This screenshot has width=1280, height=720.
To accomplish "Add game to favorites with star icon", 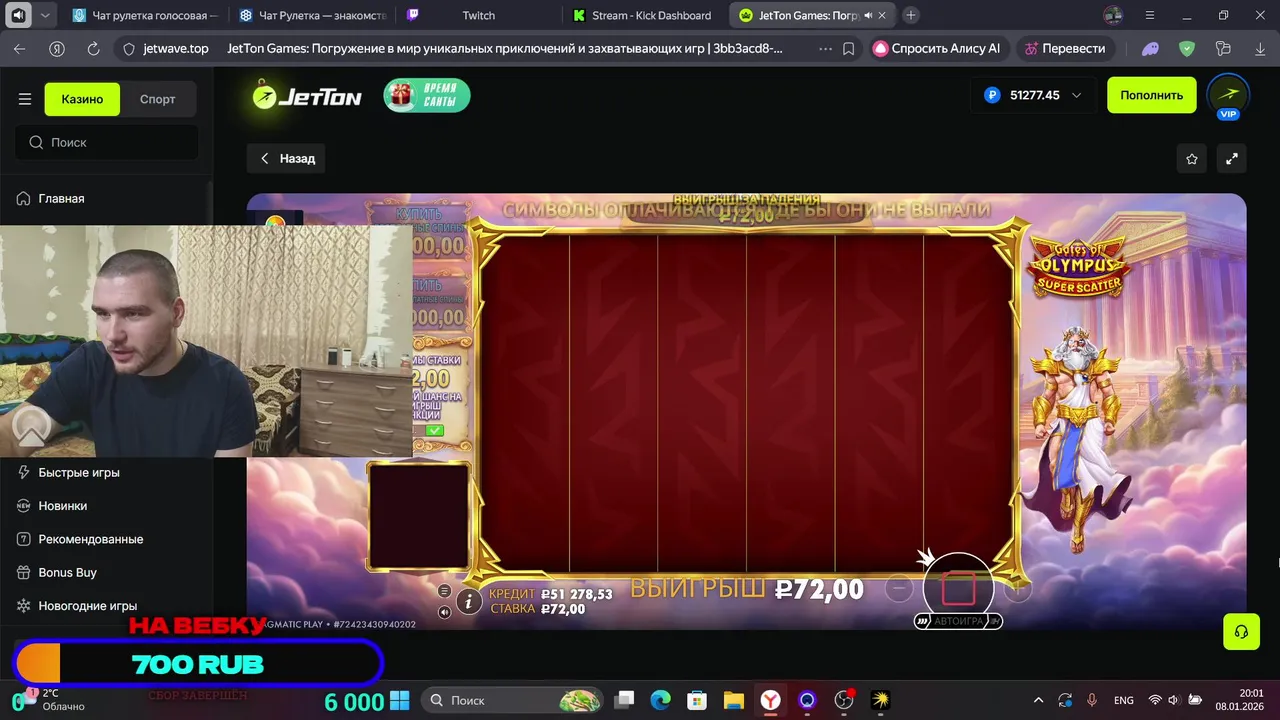I will coord(1192,159).
